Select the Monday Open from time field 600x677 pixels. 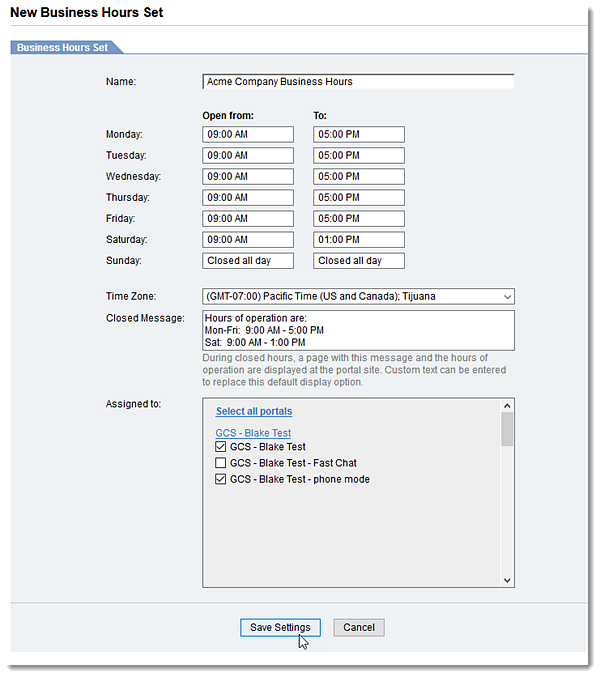(248, 134)
